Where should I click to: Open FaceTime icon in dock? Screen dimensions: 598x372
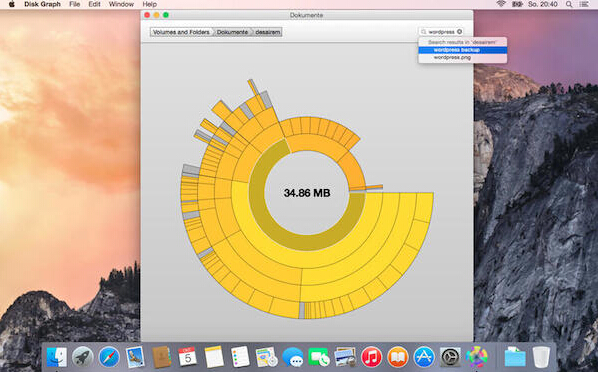pos(319,358)
